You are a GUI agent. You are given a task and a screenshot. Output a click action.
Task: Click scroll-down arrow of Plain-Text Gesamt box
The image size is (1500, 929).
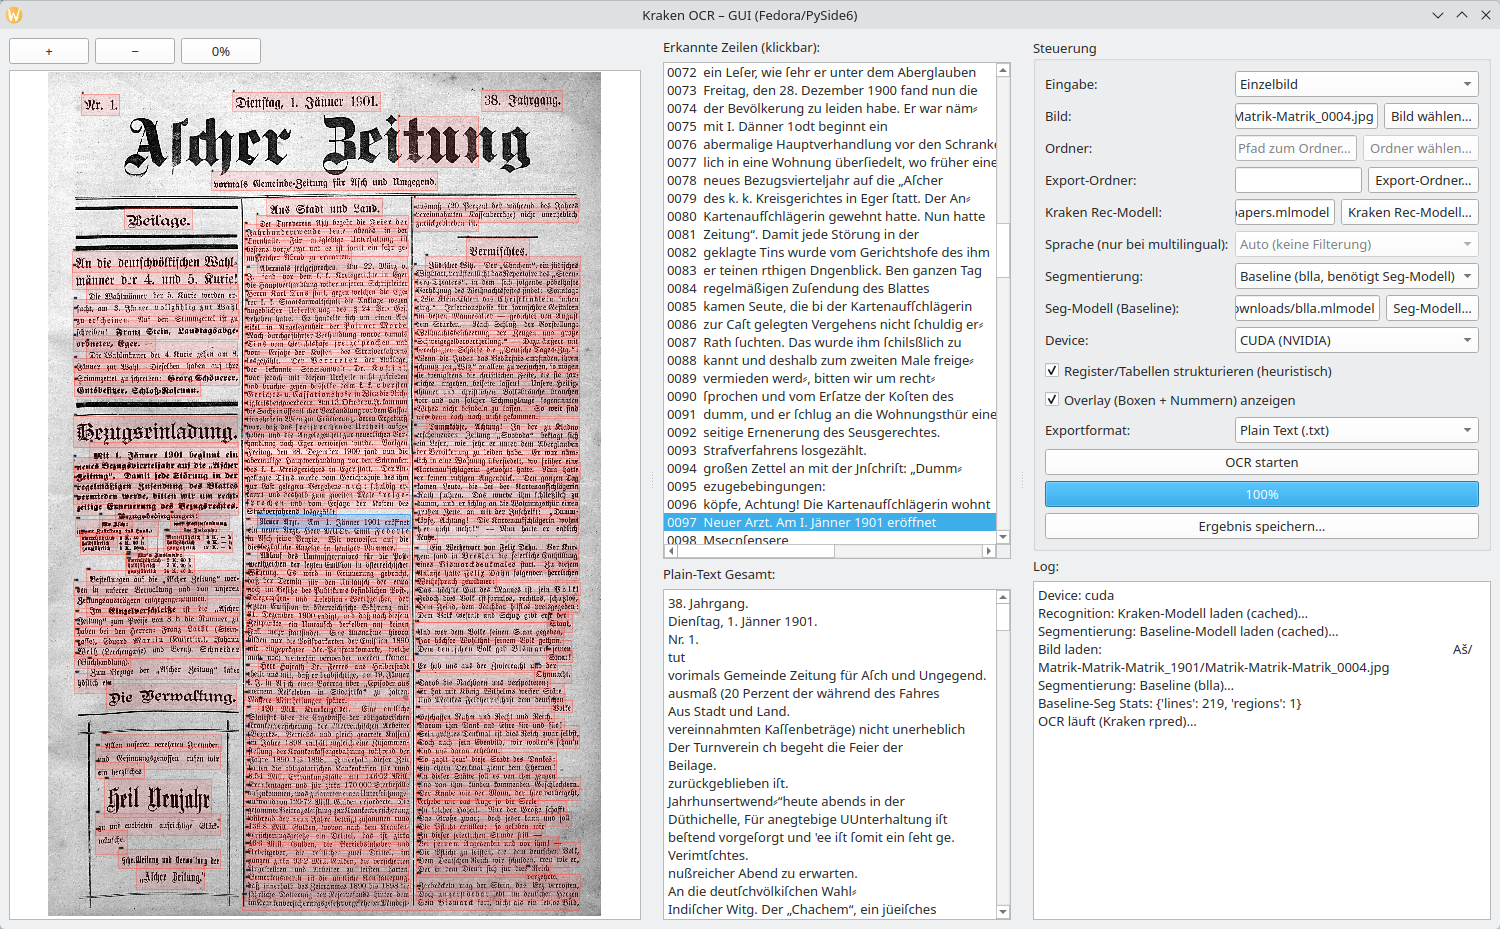[1003, 912]
